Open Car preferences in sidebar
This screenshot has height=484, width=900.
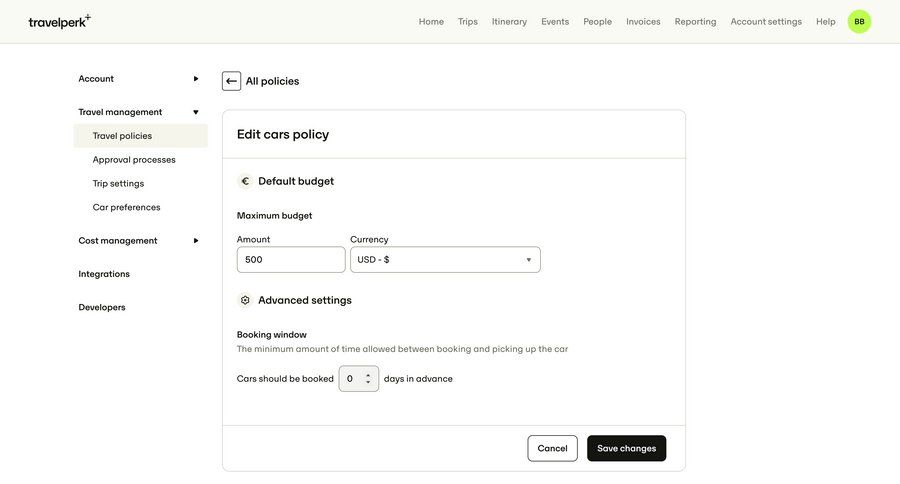coord(126,208)
